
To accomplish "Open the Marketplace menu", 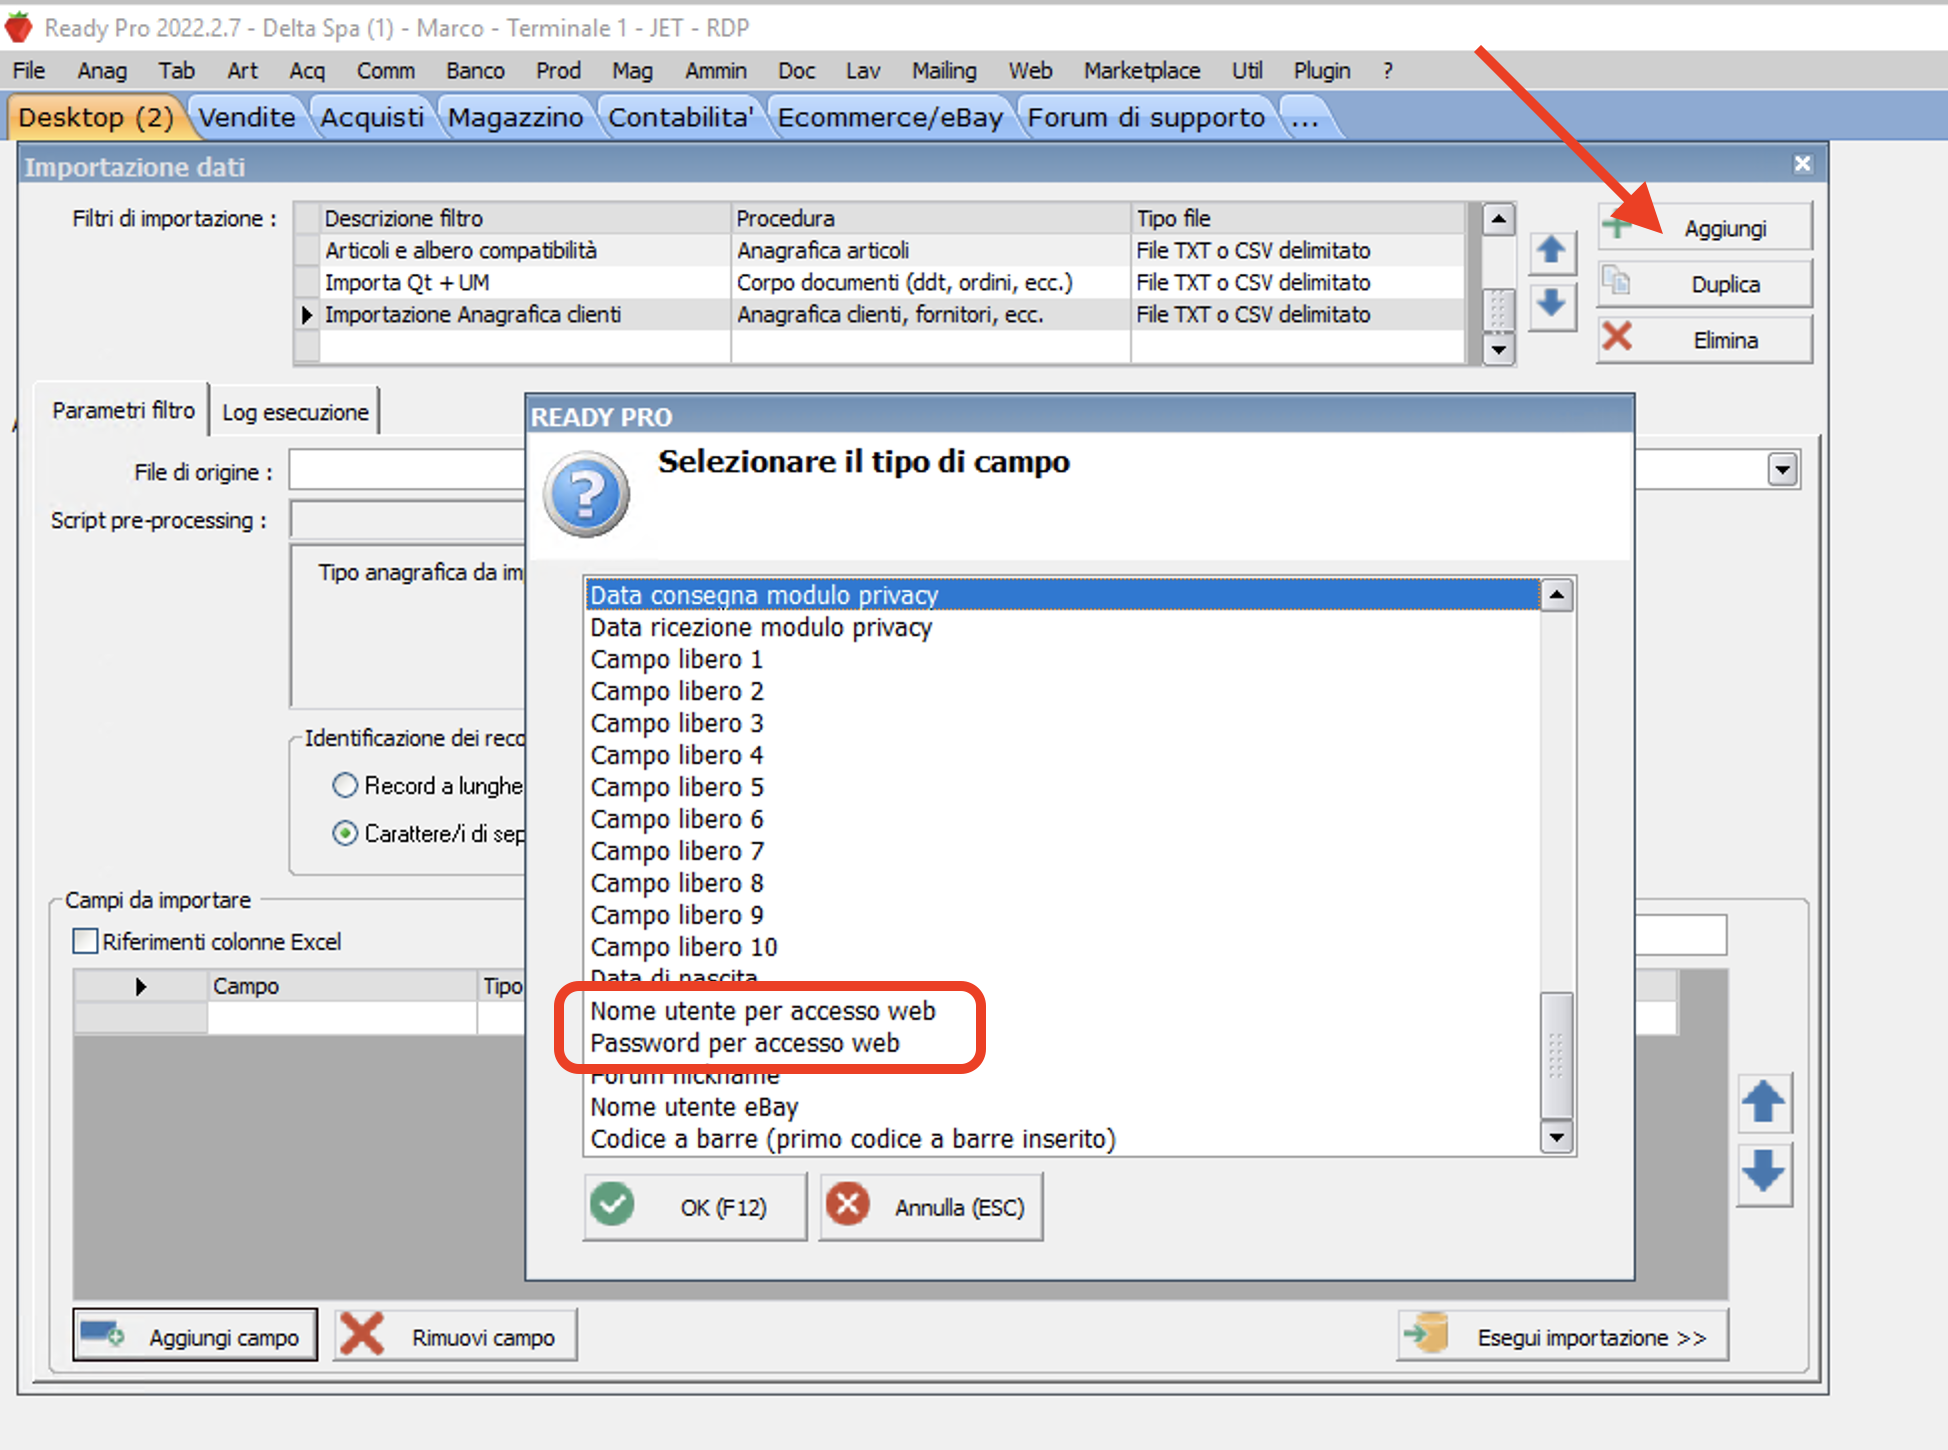I will [1142, 71].
